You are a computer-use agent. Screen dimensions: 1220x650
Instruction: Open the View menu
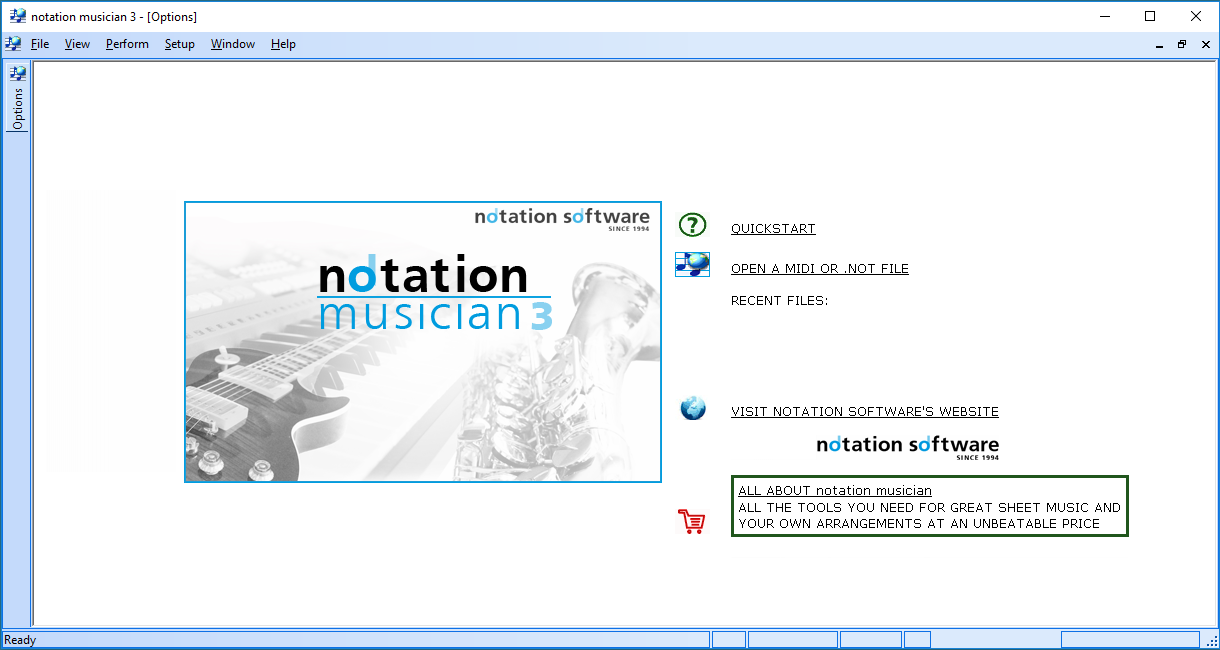(77, 43)
